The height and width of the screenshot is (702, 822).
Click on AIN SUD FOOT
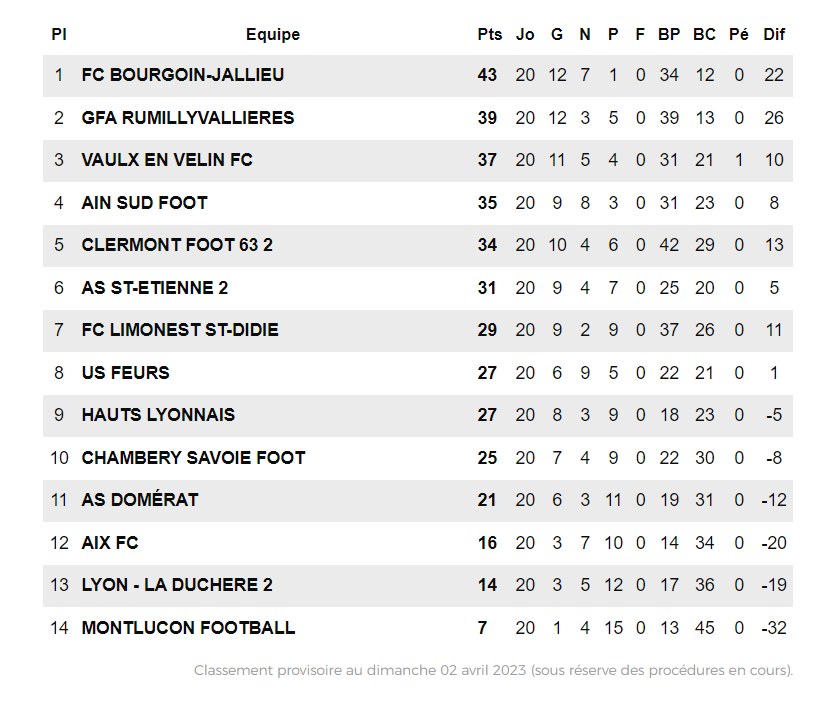click(145, 203)
